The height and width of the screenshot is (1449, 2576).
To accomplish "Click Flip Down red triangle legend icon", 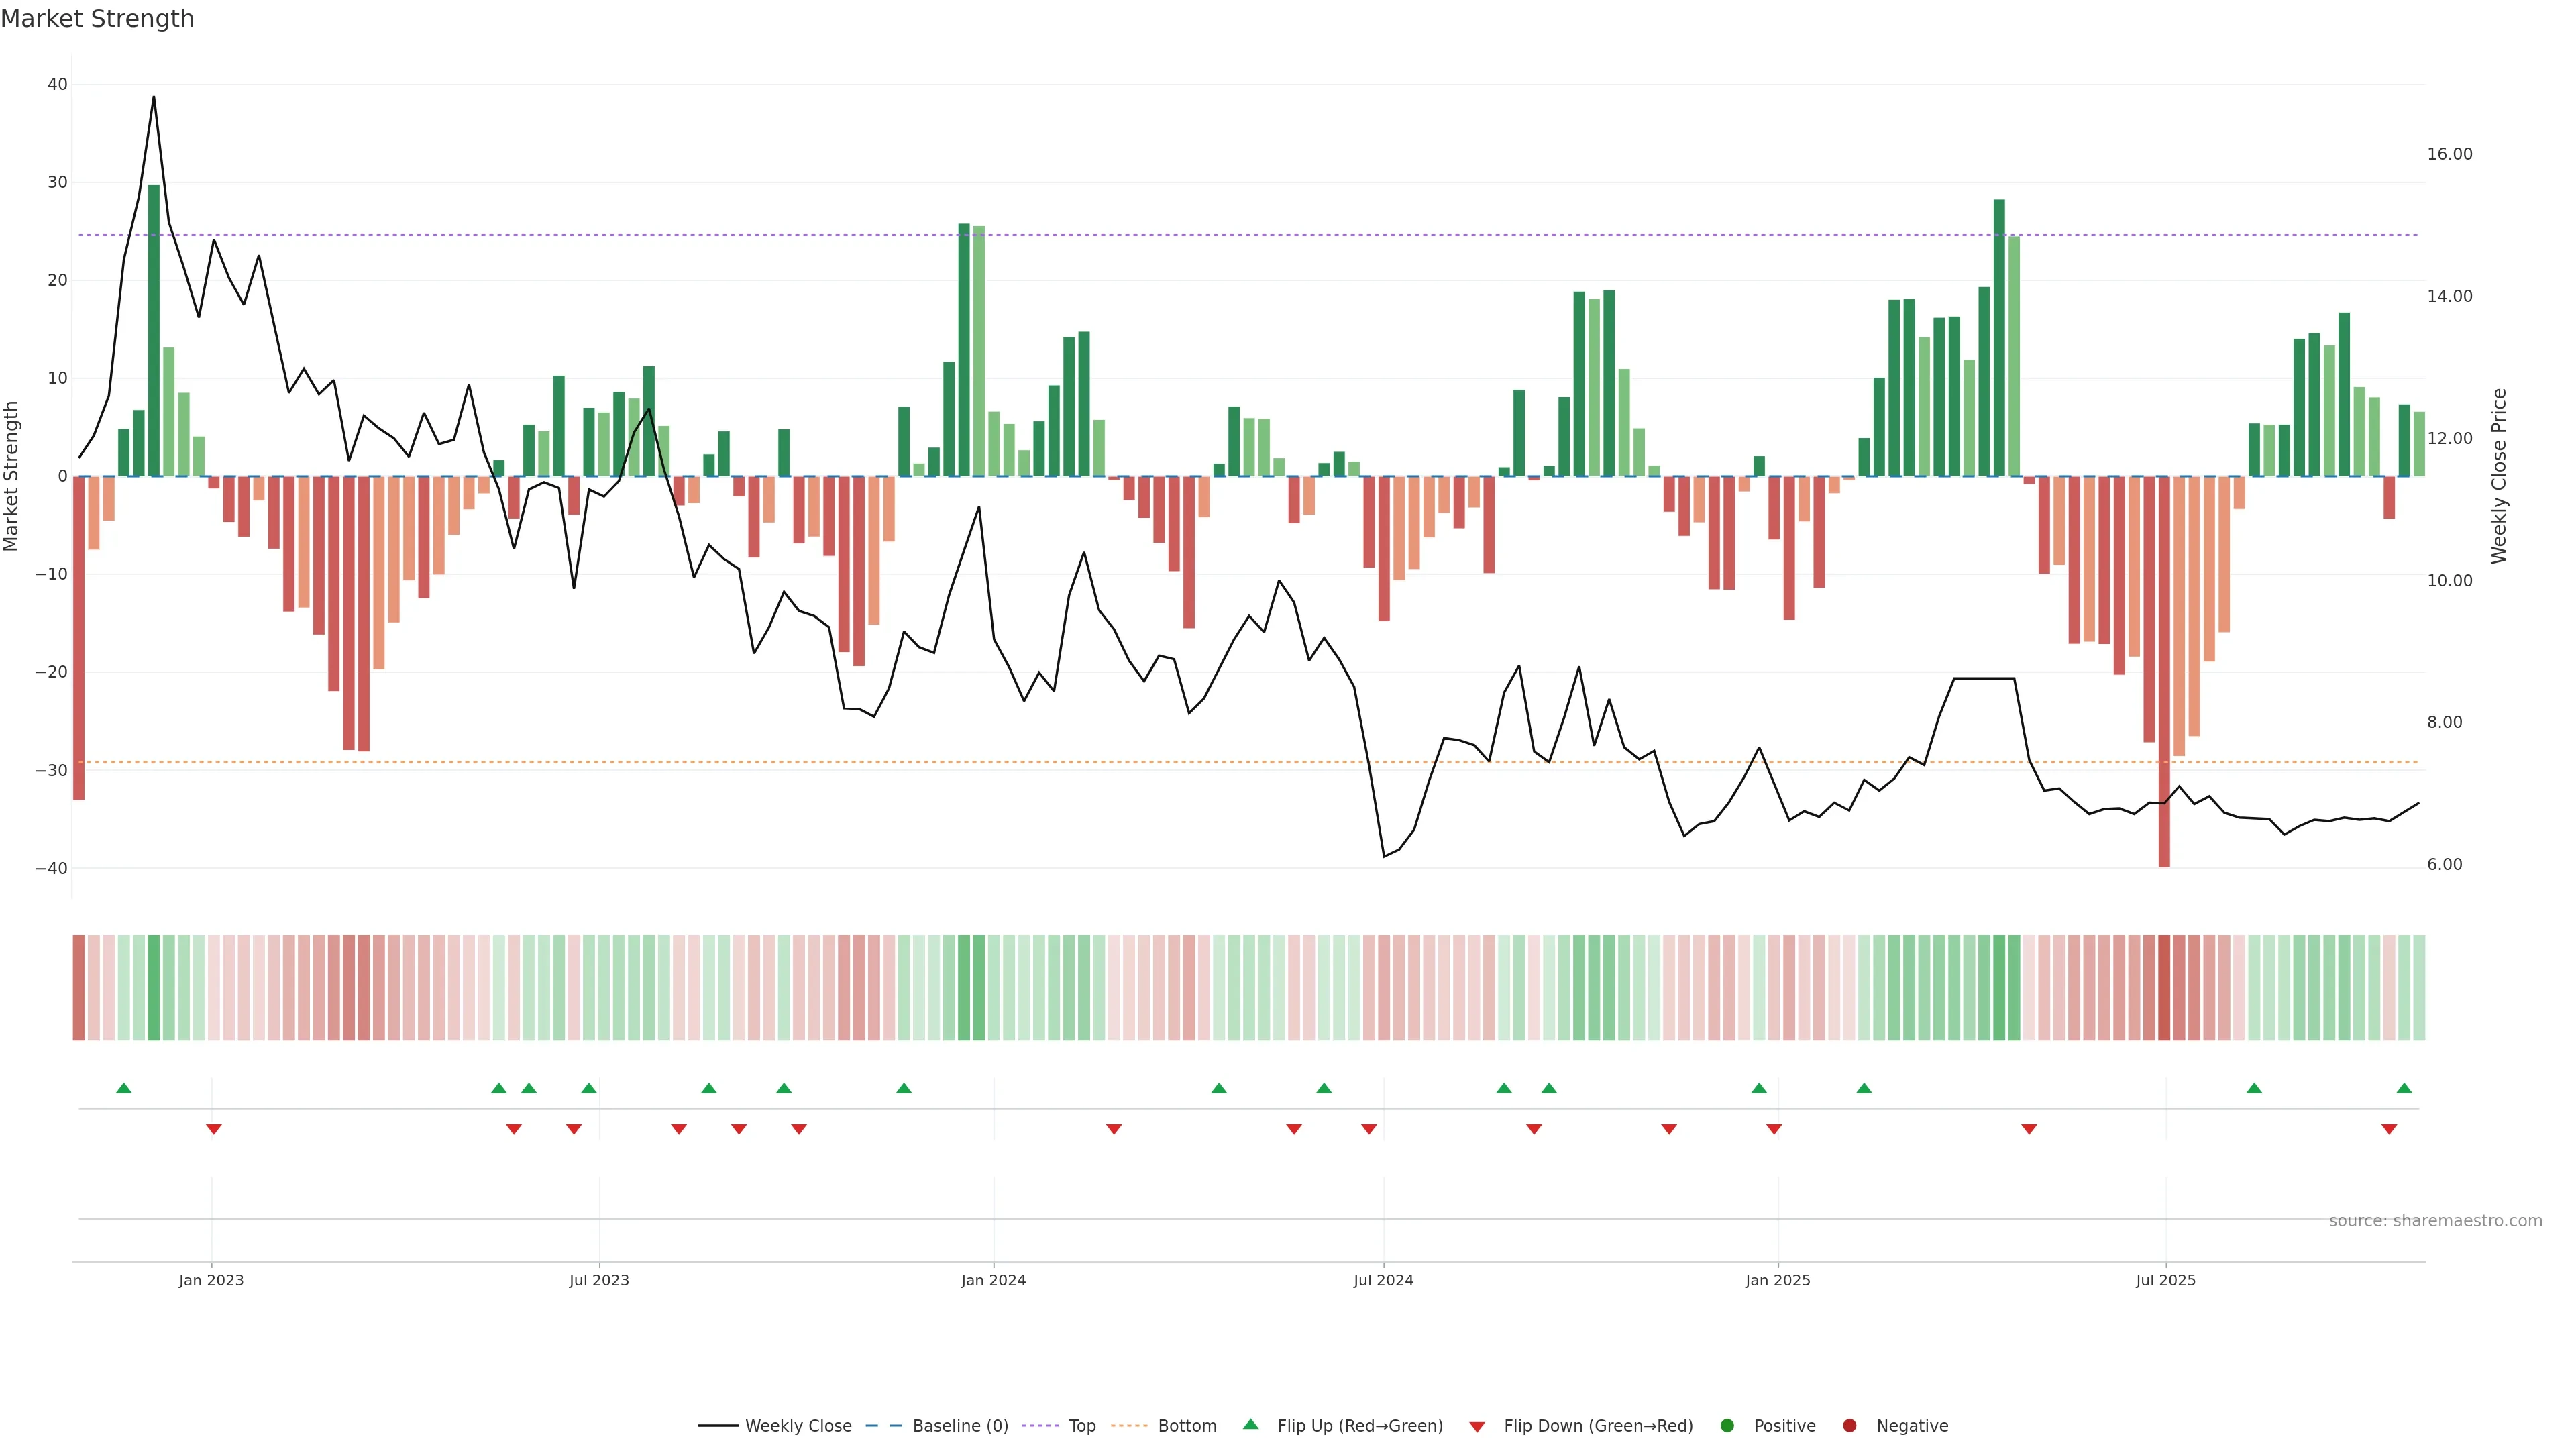I will coord(1477,1426).
